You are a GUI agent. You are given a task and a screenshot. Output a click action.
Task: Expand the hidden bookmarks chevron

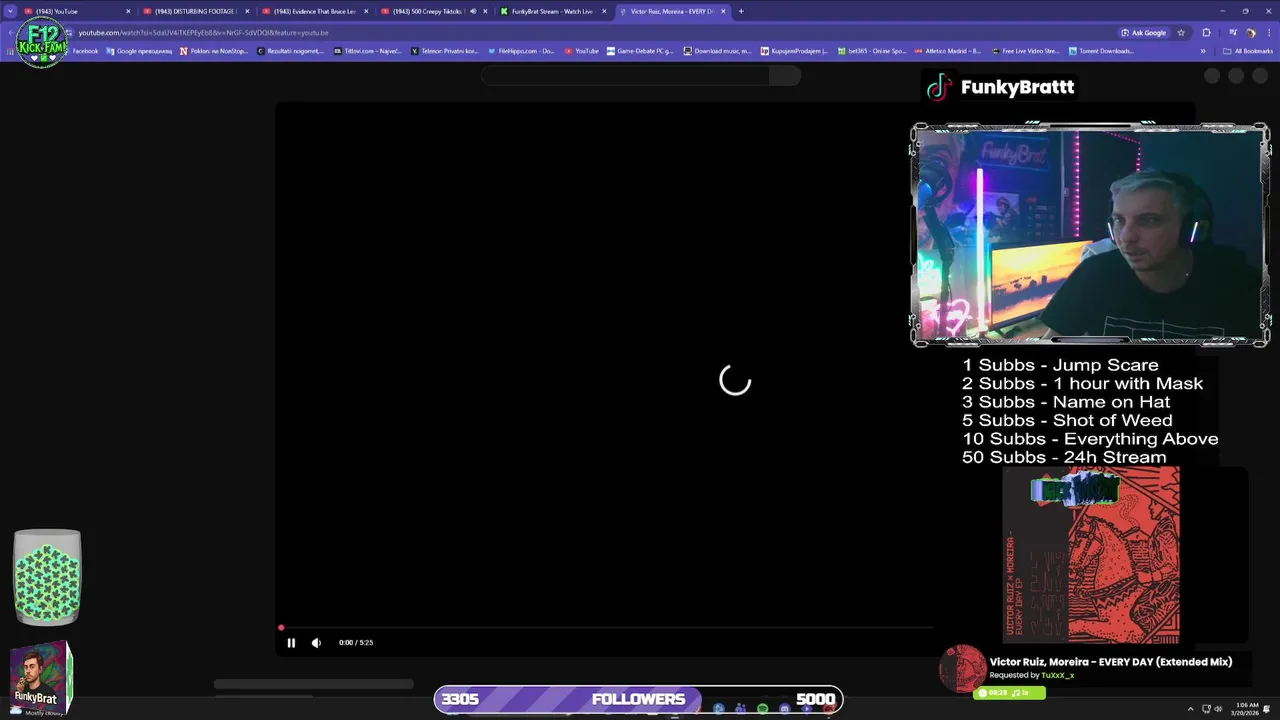click(x=1203, y=51)
